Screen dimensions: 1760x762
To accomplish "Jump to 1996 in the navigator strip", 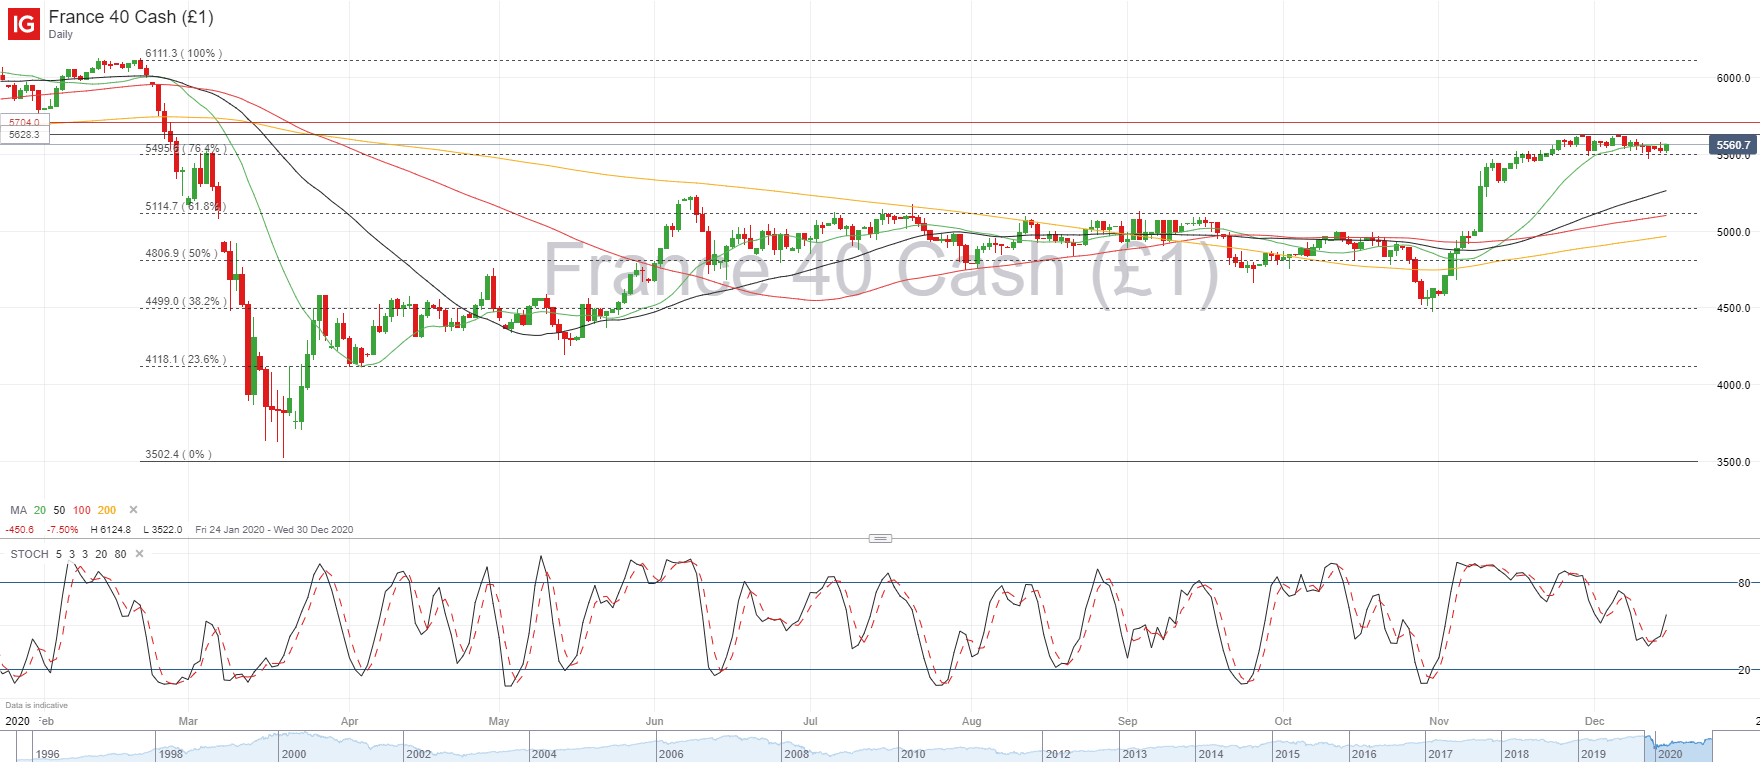I will pyautogui.click(x=47, y=754).
